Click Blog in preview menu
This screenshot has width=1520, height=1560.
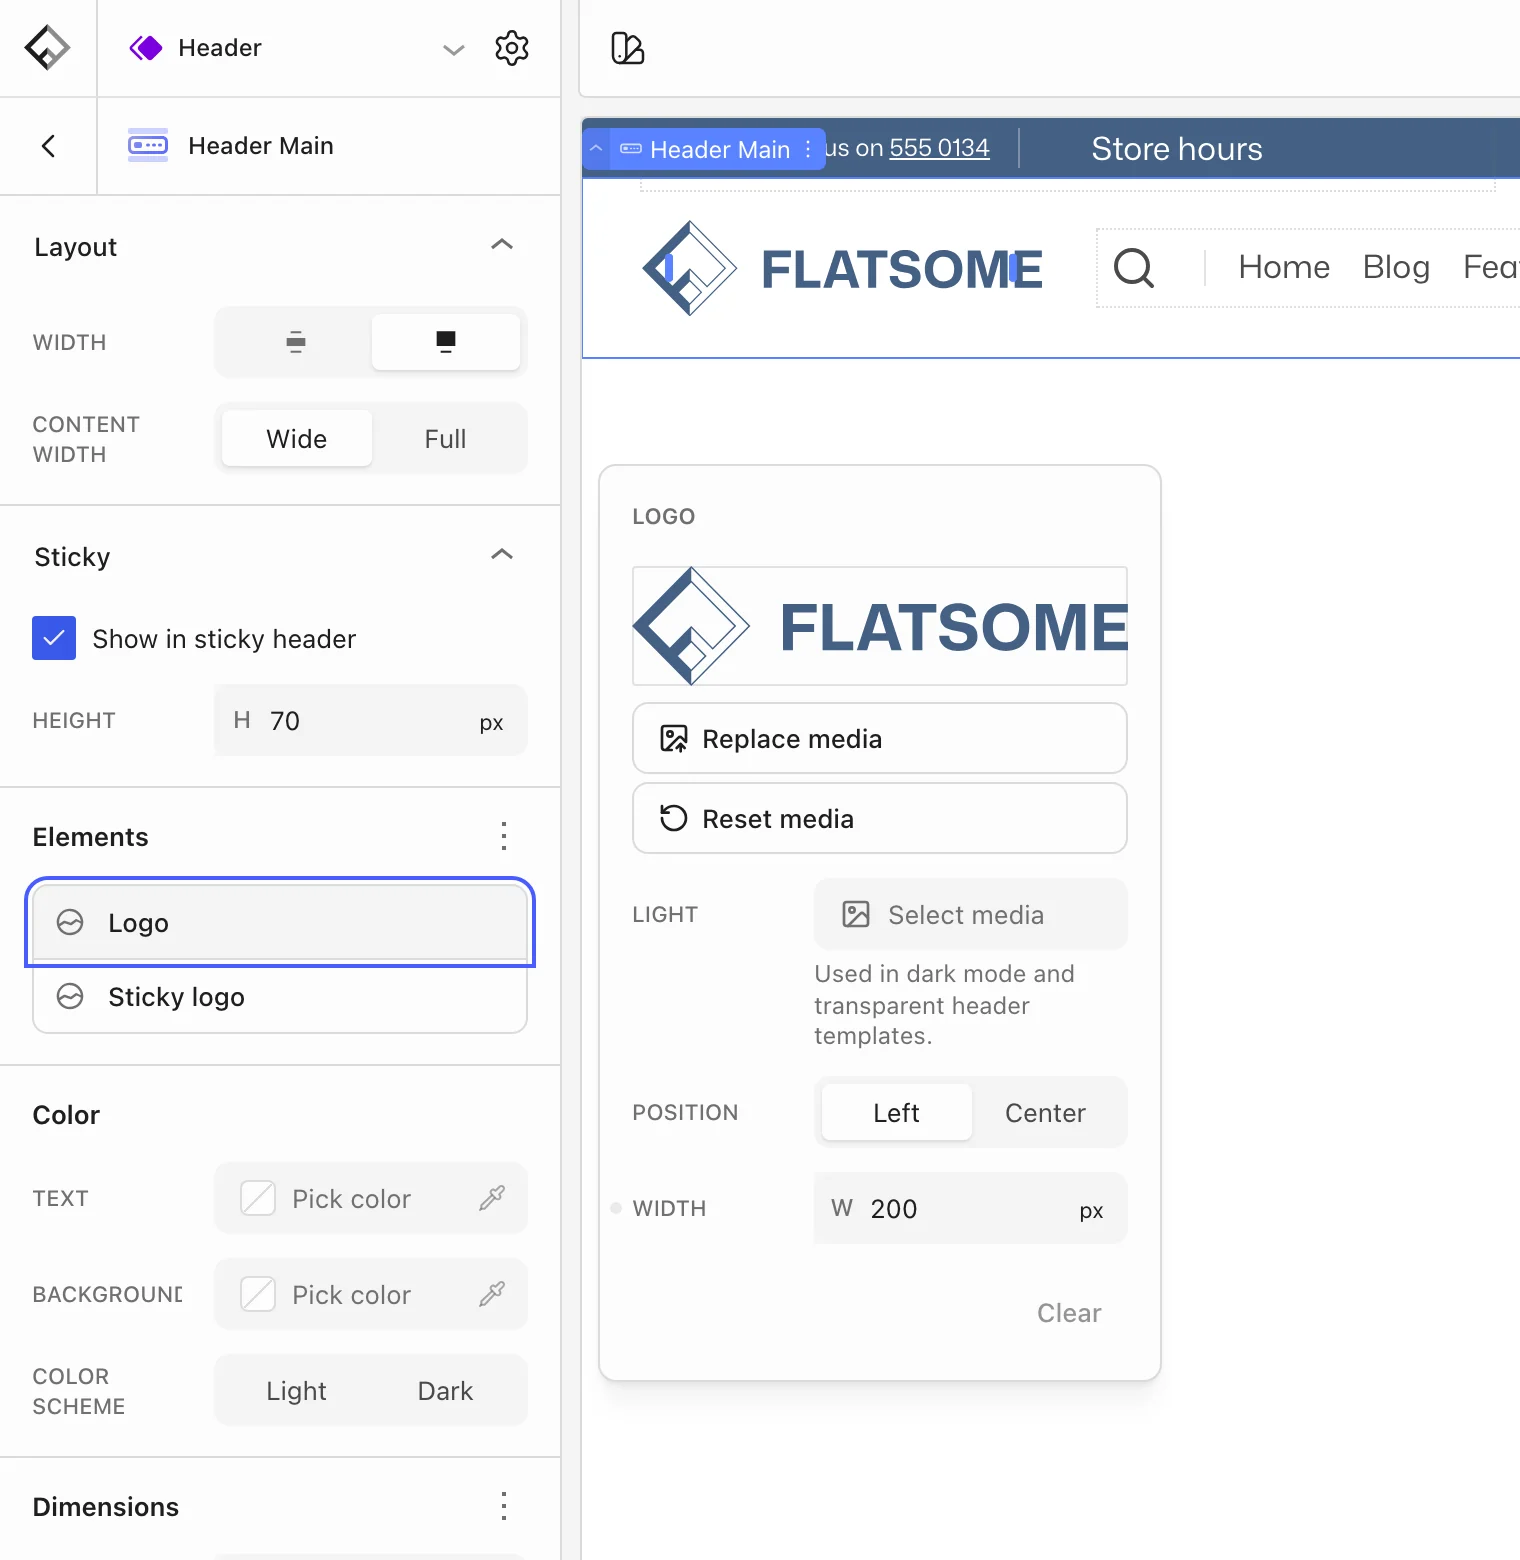(x=1396, y=267)
